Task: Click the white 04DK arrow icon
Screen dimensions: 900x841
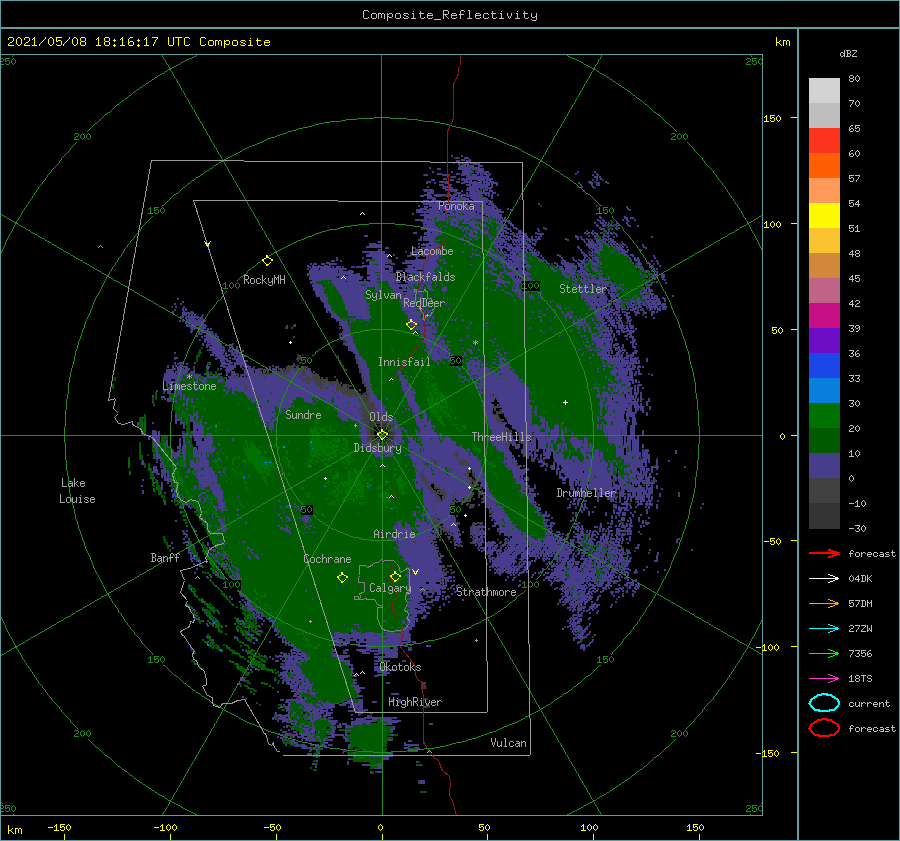Action: [x=824, y=578]
